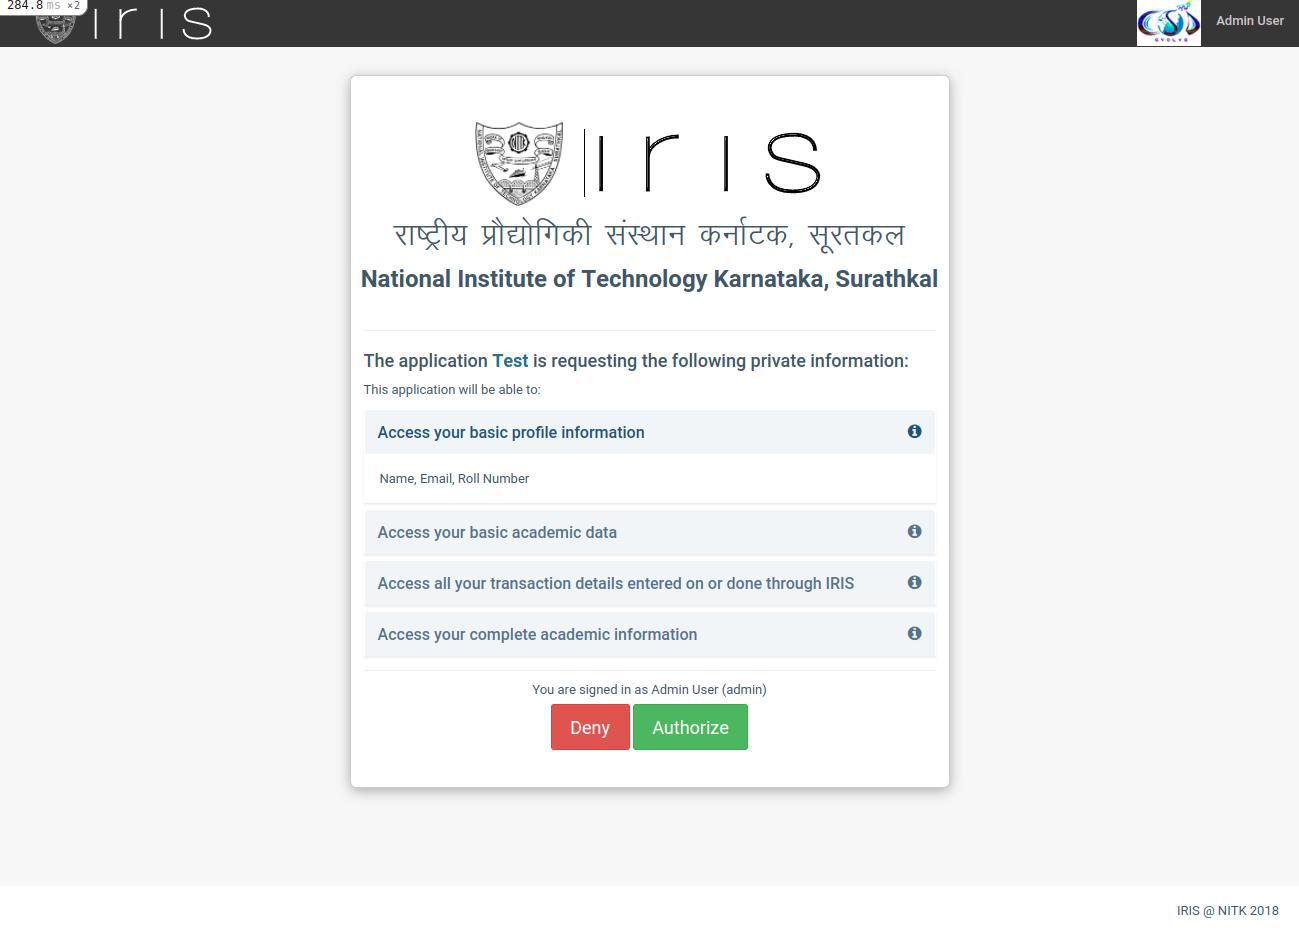Viewport: 1299px width, 931px height.
Task: Click the Evolve avatar next to Admin User
Action: click(1168, 21)
